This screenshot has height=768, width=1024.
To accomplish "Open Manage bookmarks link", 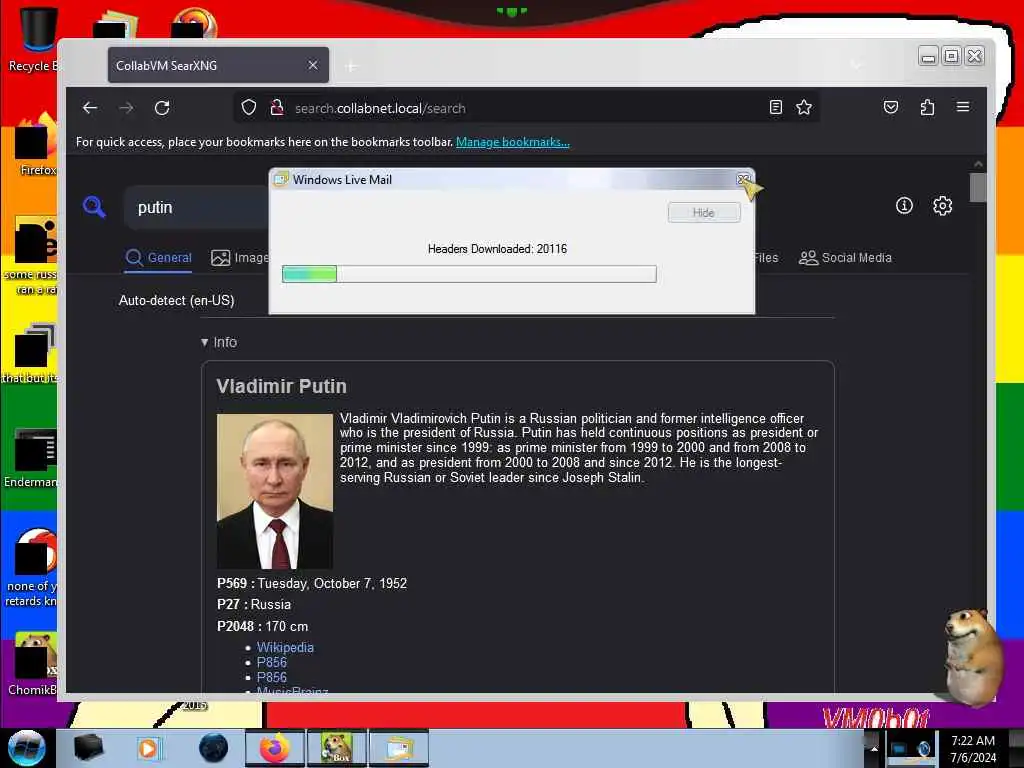I will pyautogui.click(x=513, y=142).
